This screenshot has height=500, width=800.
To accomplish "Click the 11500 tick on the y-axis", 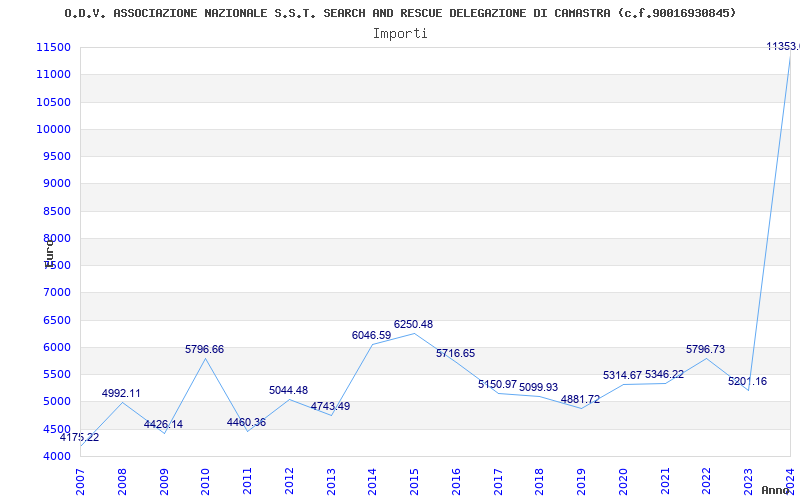I will click(53, 47).
